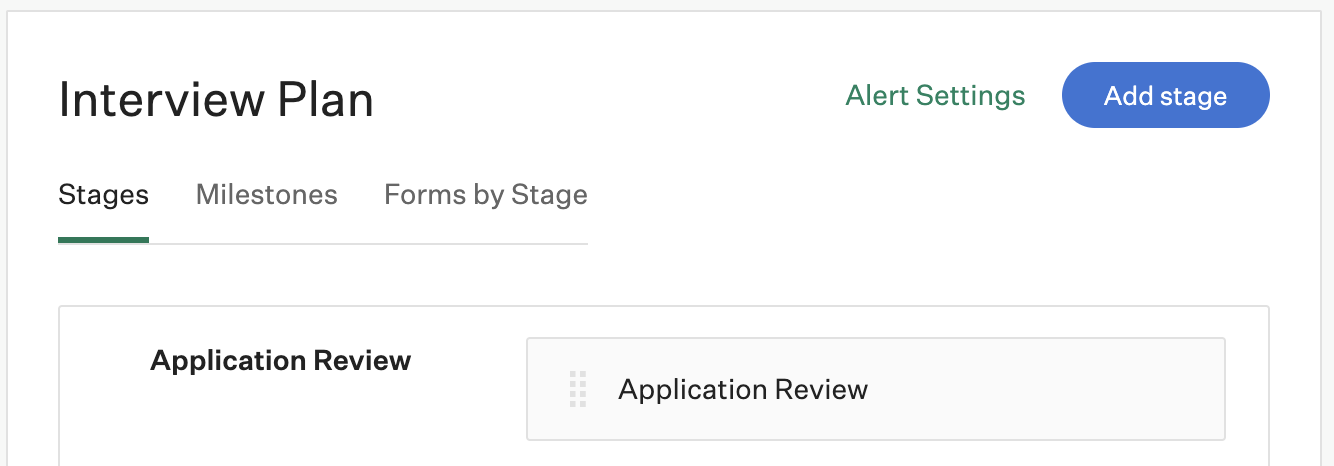1334x466 pixels.
Task: Click the Application Review text inside the card
Action: pos(743,389)
